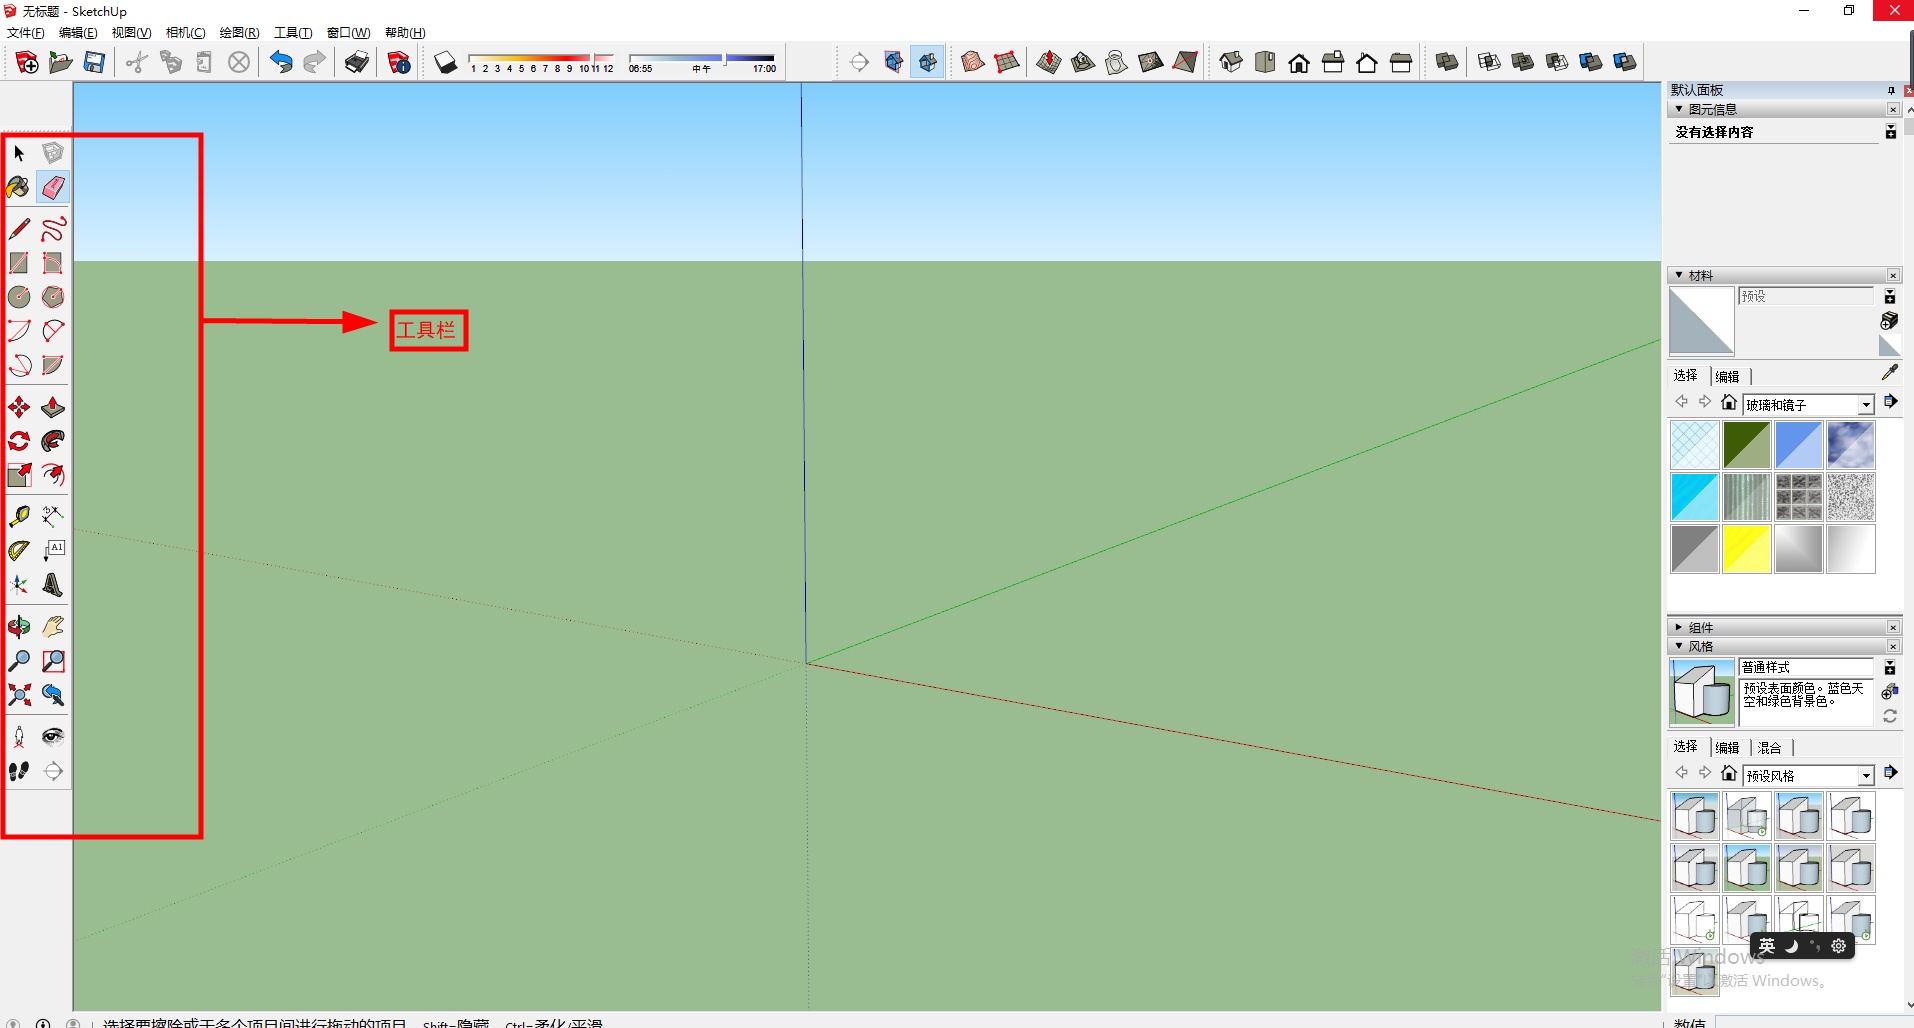Toggle secondary selection pane in Materials
This screenshot has width=1914, height=1028.
[x=1891, y=297]
